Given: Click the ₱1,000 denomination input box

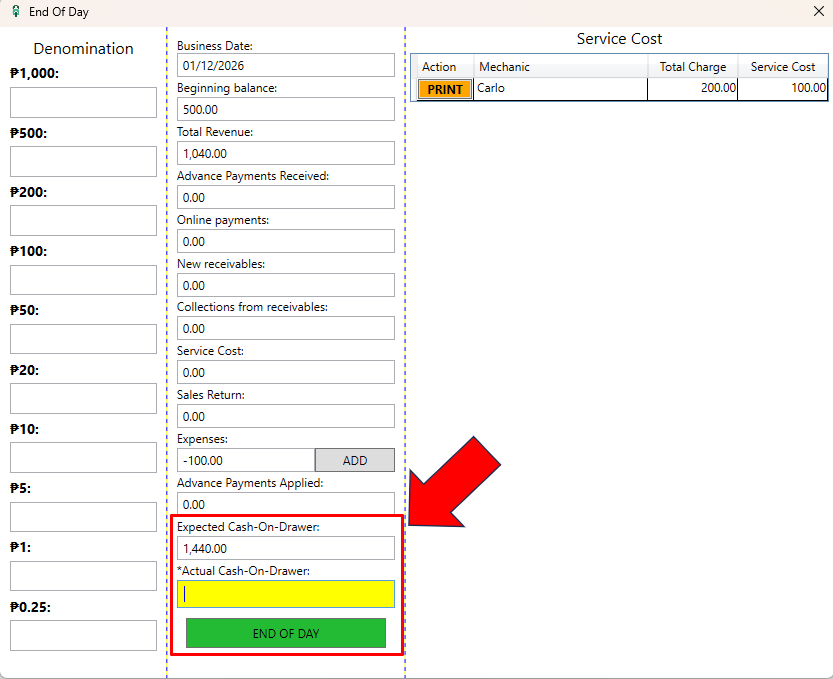Looking at the screenshot, I should [83, 102].
